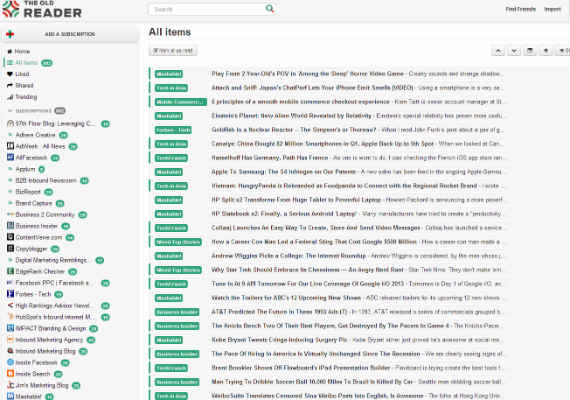Viewport: 570px width, 400px height.
Task: Open Inbound Marketing Agency feed
Action: (49, 340)
